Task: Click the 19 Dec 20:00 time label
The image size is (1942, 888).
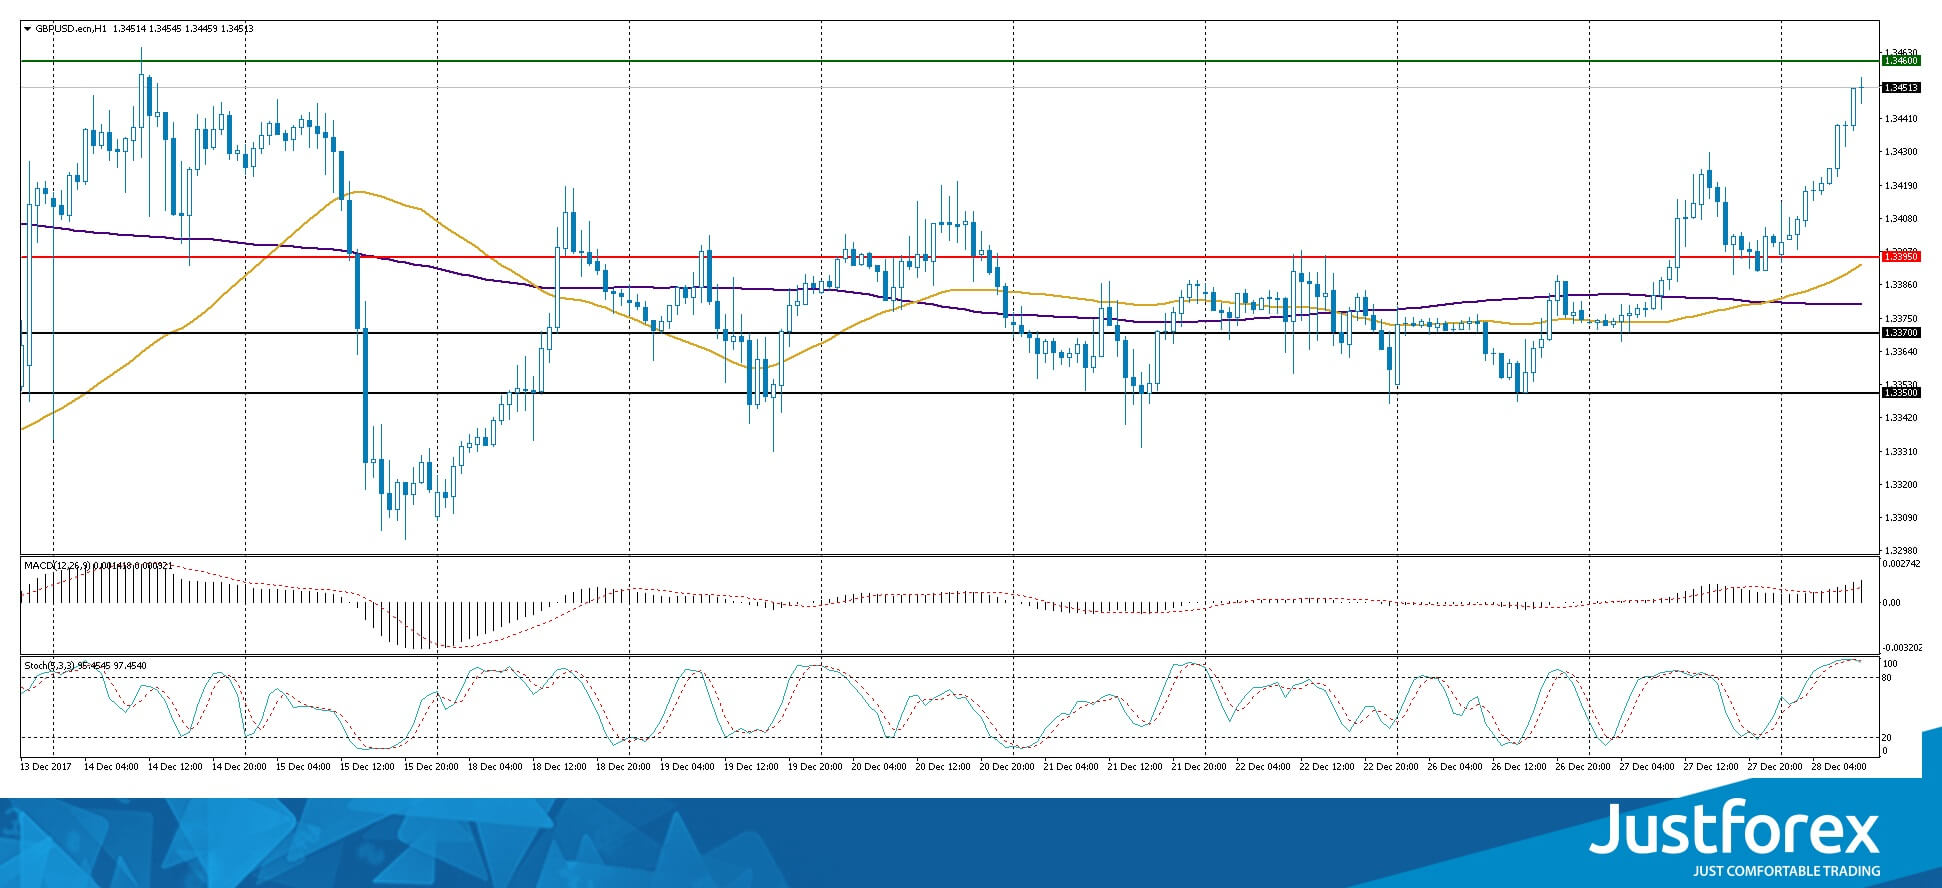Action: pyautogui.click(x=815, y=767)
